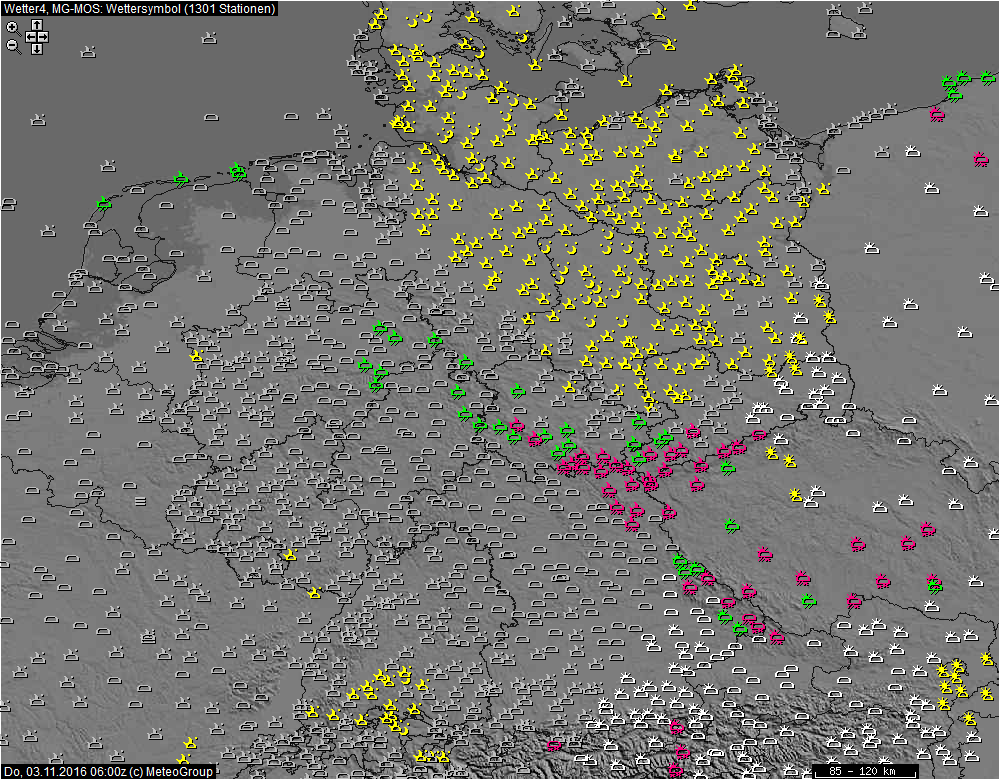This screenshot has height=779, width=999.
Task: Pan the map left with the left arrow
Action: coord(31,37)
